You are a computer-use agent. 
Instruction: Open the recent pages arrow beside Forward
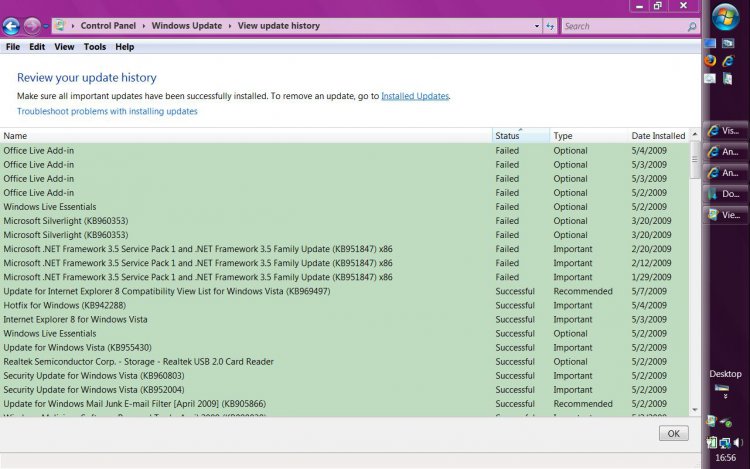click(x=46, y=26)
